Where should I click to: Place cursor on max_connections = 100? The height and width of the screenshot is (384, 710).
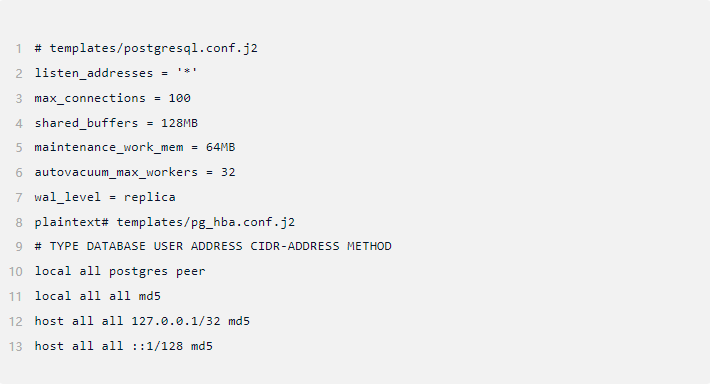point(112,98)
